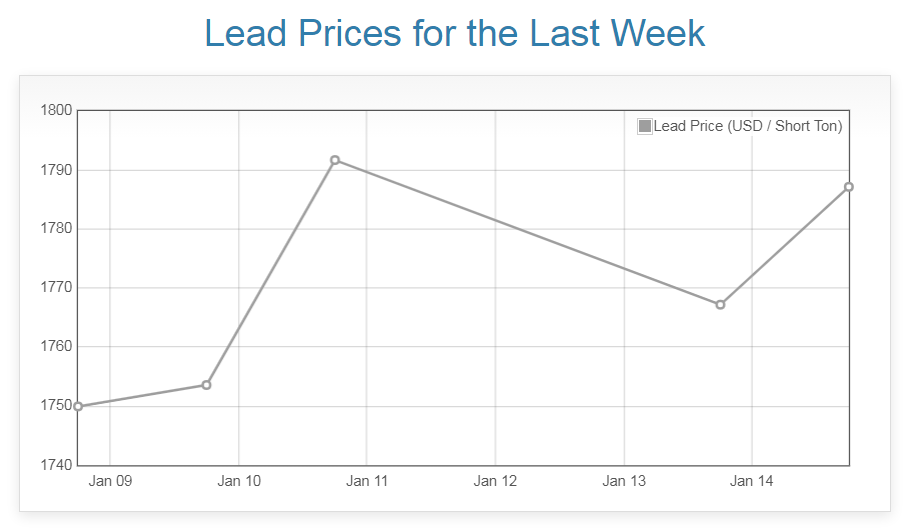Click the Jan 12 x-axis label
908x530 pixels.
click(495, 481)
